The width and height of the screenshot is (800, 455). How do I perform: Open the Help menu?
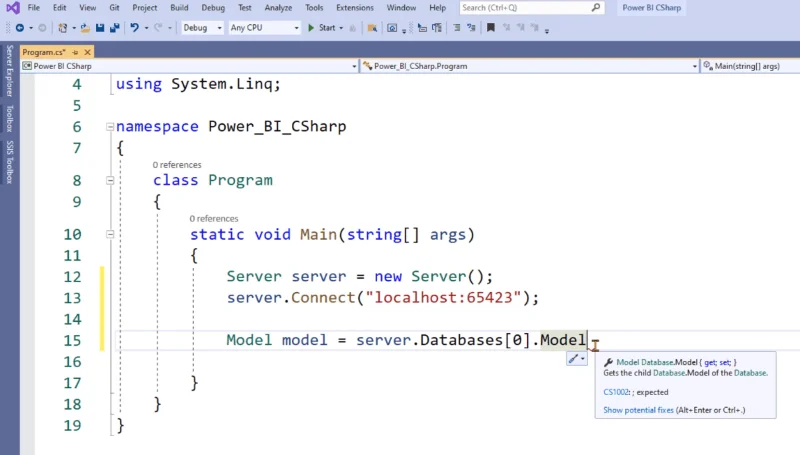tap(437, 8)
